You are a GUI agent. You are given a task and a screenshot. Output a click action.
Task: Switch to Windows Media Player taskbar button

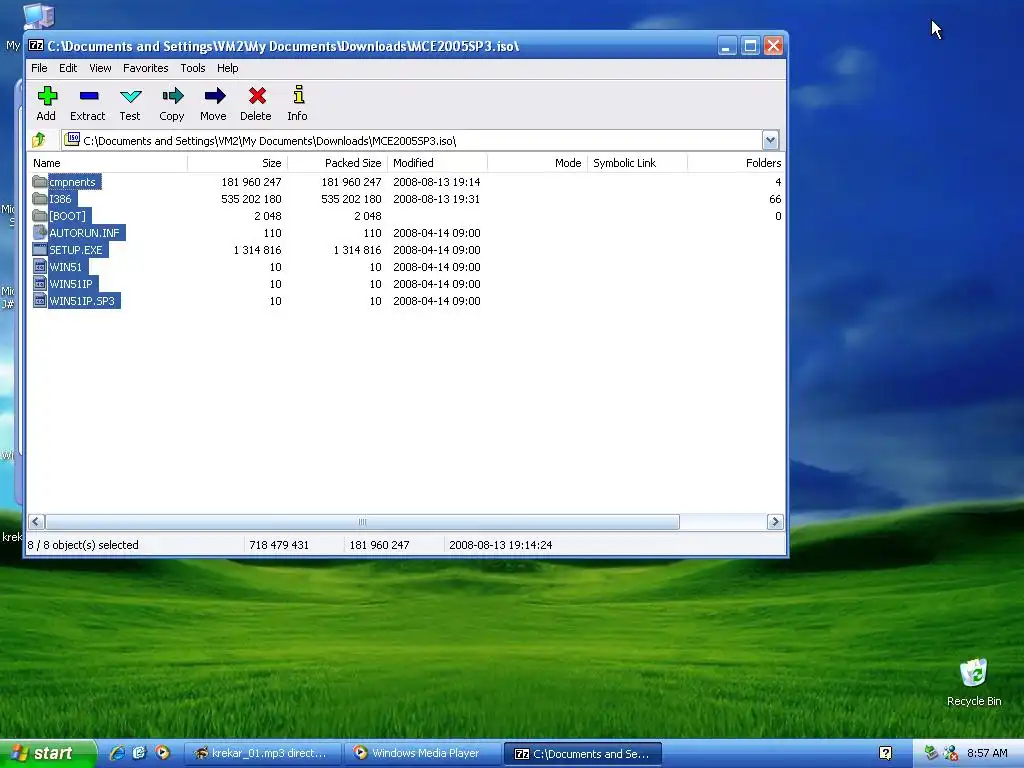pyautogui.click(x=422, y=754)
